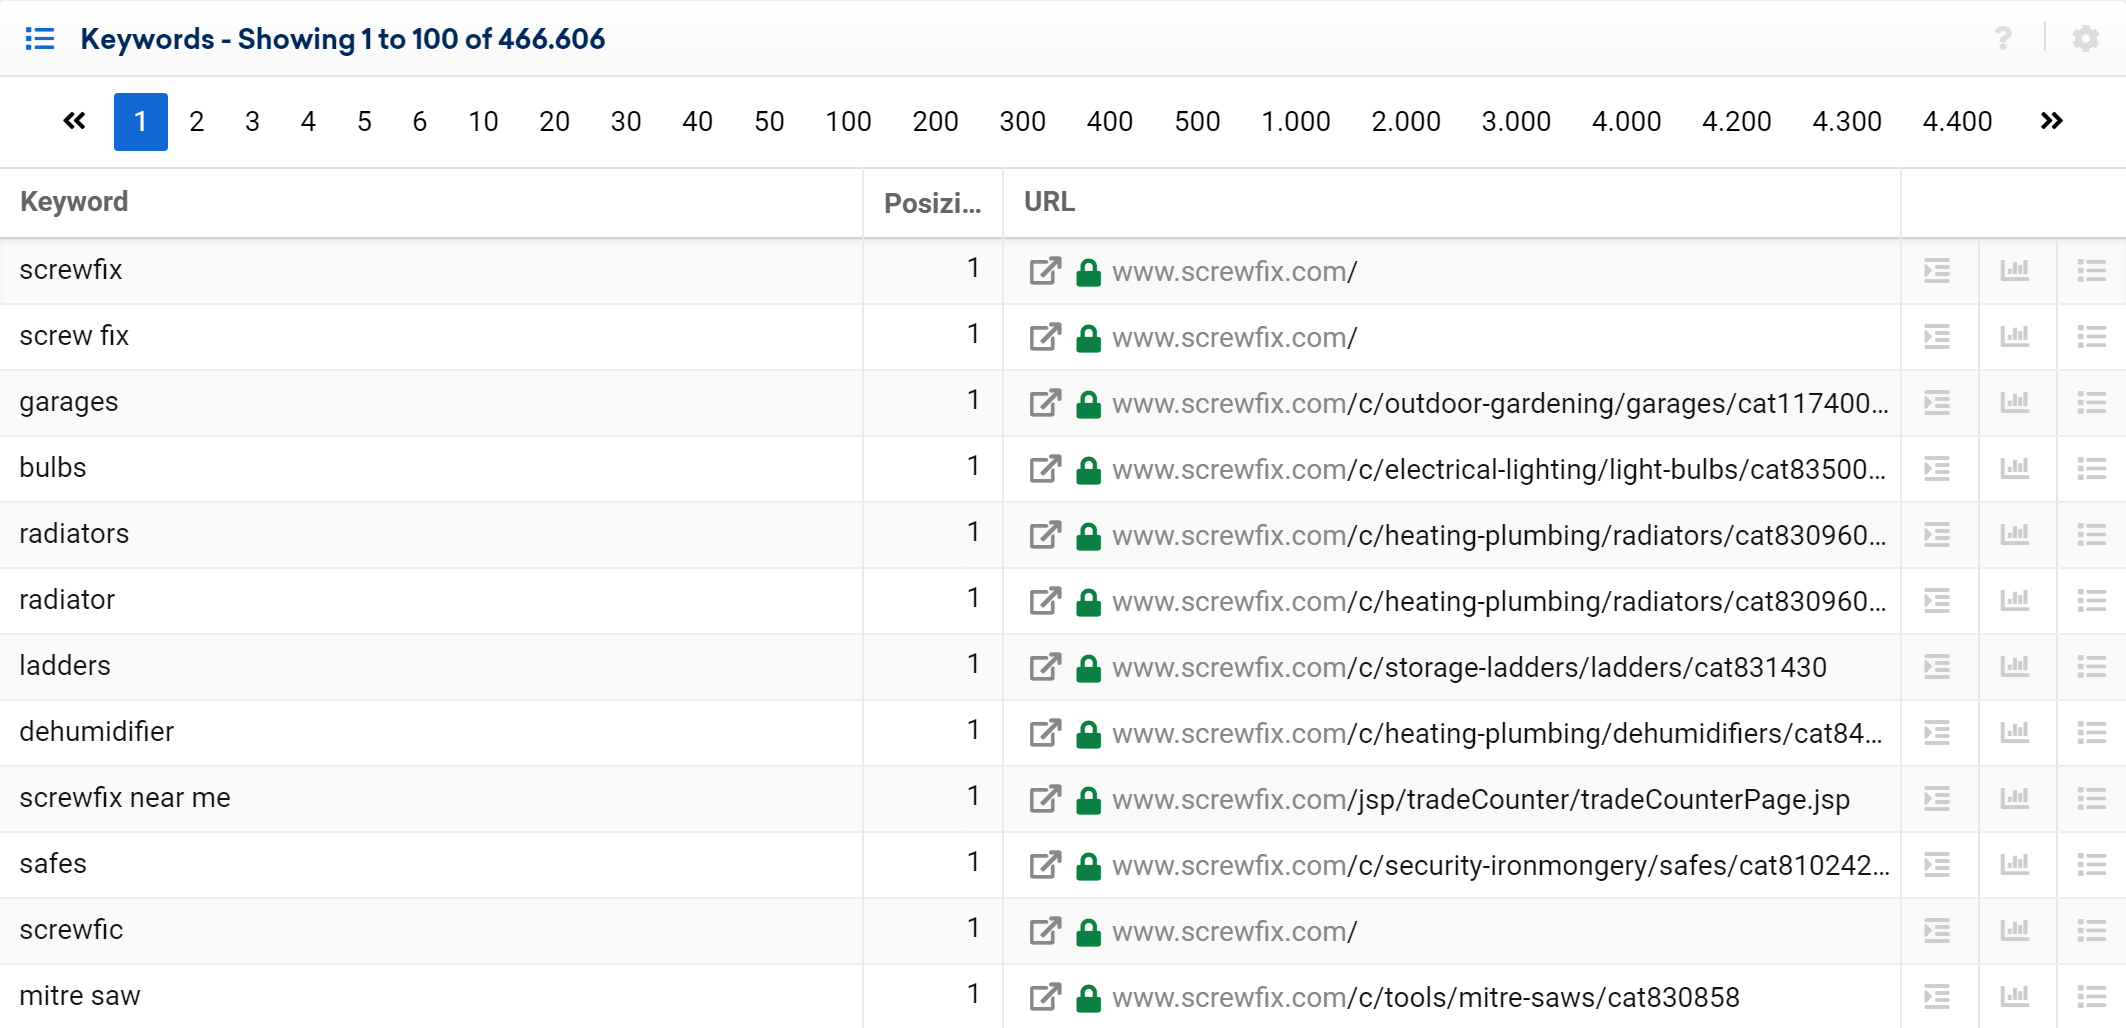Open the storage-ladders URL link
The height and width of the screenshot is (1028, 2126).
[x=1469, y=668]
